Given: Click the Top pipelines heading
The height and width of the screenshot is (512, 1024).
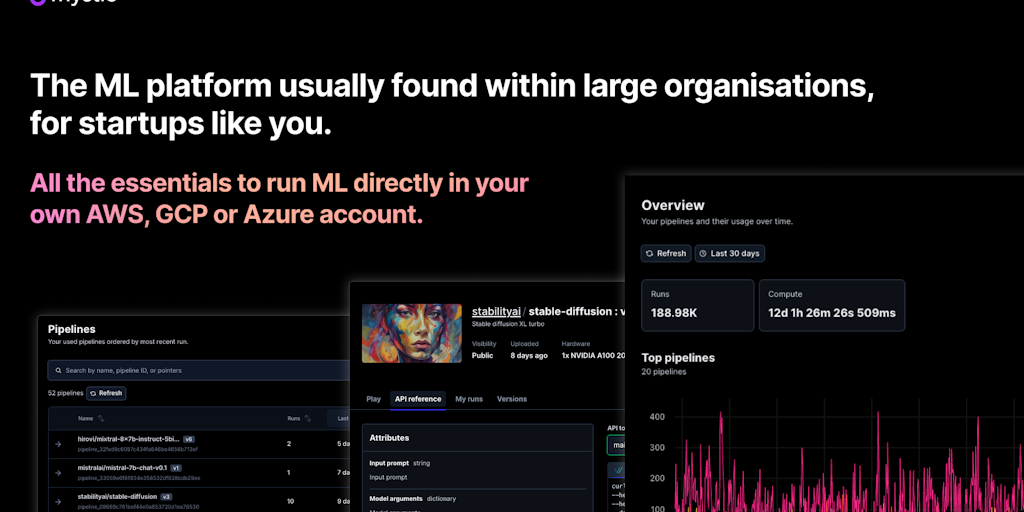Looking at the screenshot, I should tap(678, 358).
